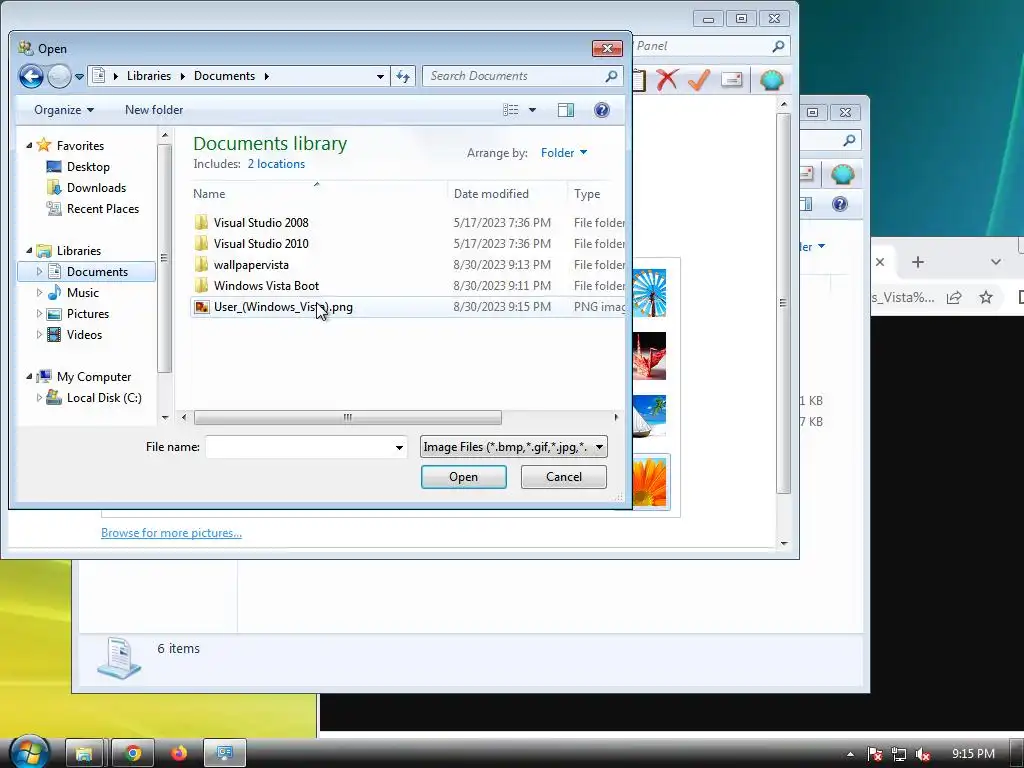1024x768 pixels.
Task: Click the horizontal scrollbar thumb in file list
Action: [347, 417]
